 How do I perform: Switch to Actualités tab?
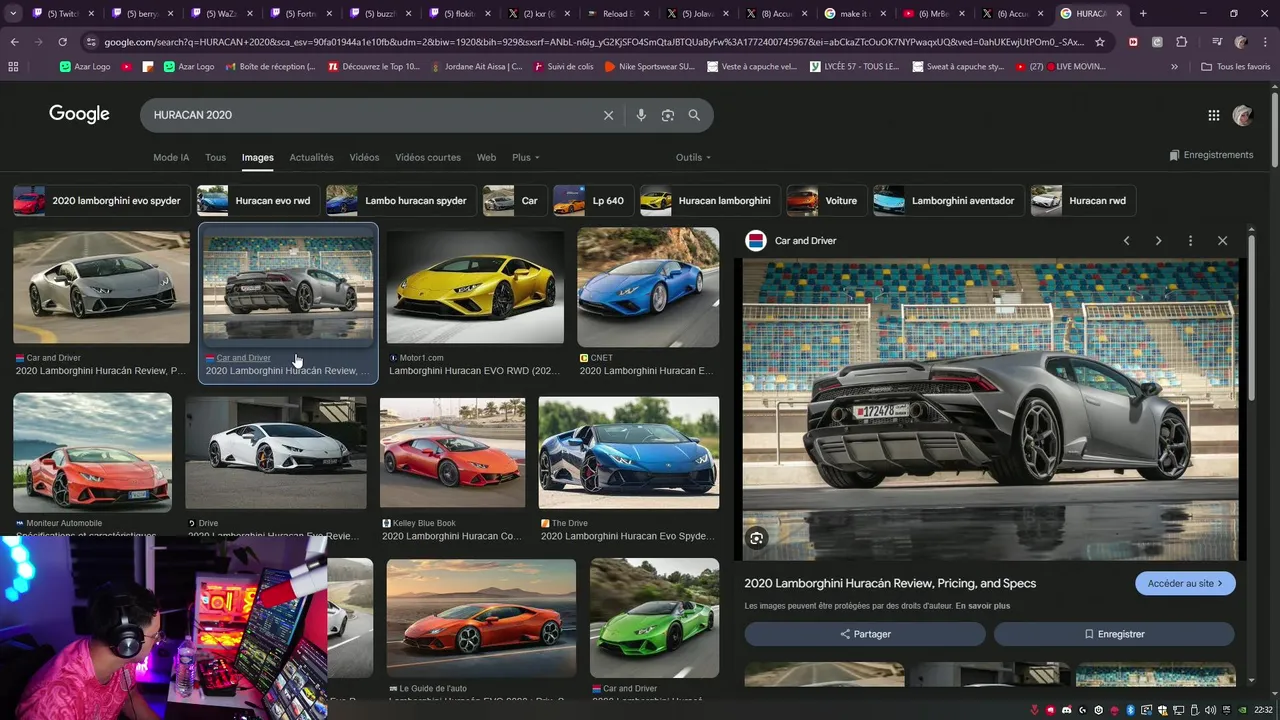tap(311, 158)
